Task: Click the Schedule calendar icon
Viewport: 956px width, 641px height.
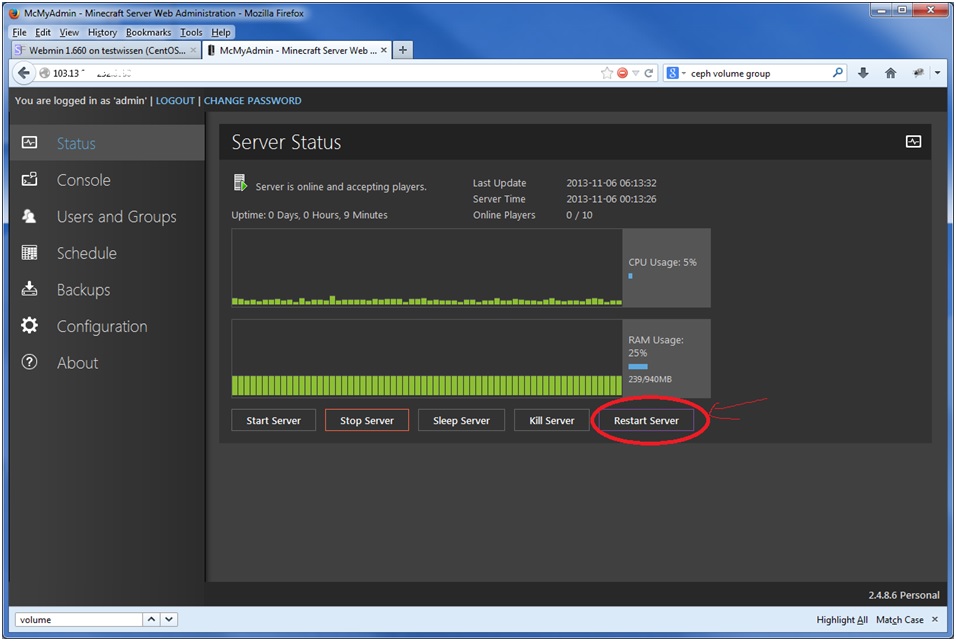Action: click(x=29, y=252)
